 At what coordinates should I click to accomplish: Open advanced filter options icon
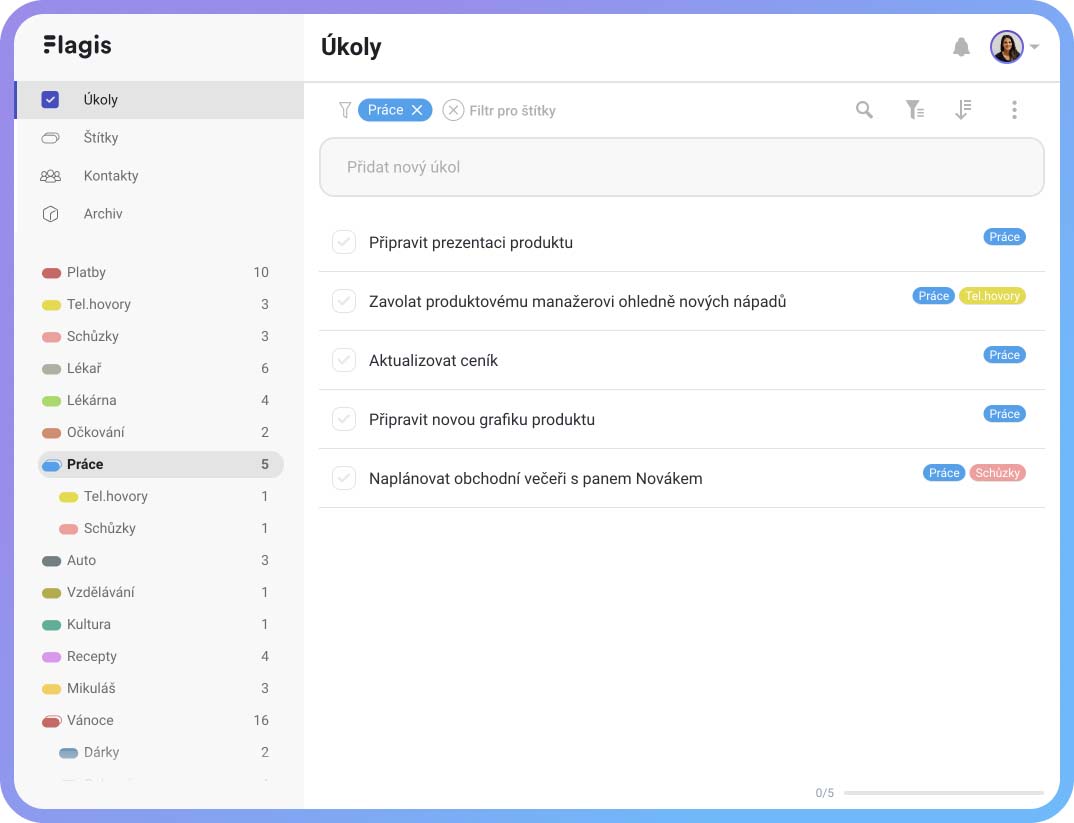point(914,110)
